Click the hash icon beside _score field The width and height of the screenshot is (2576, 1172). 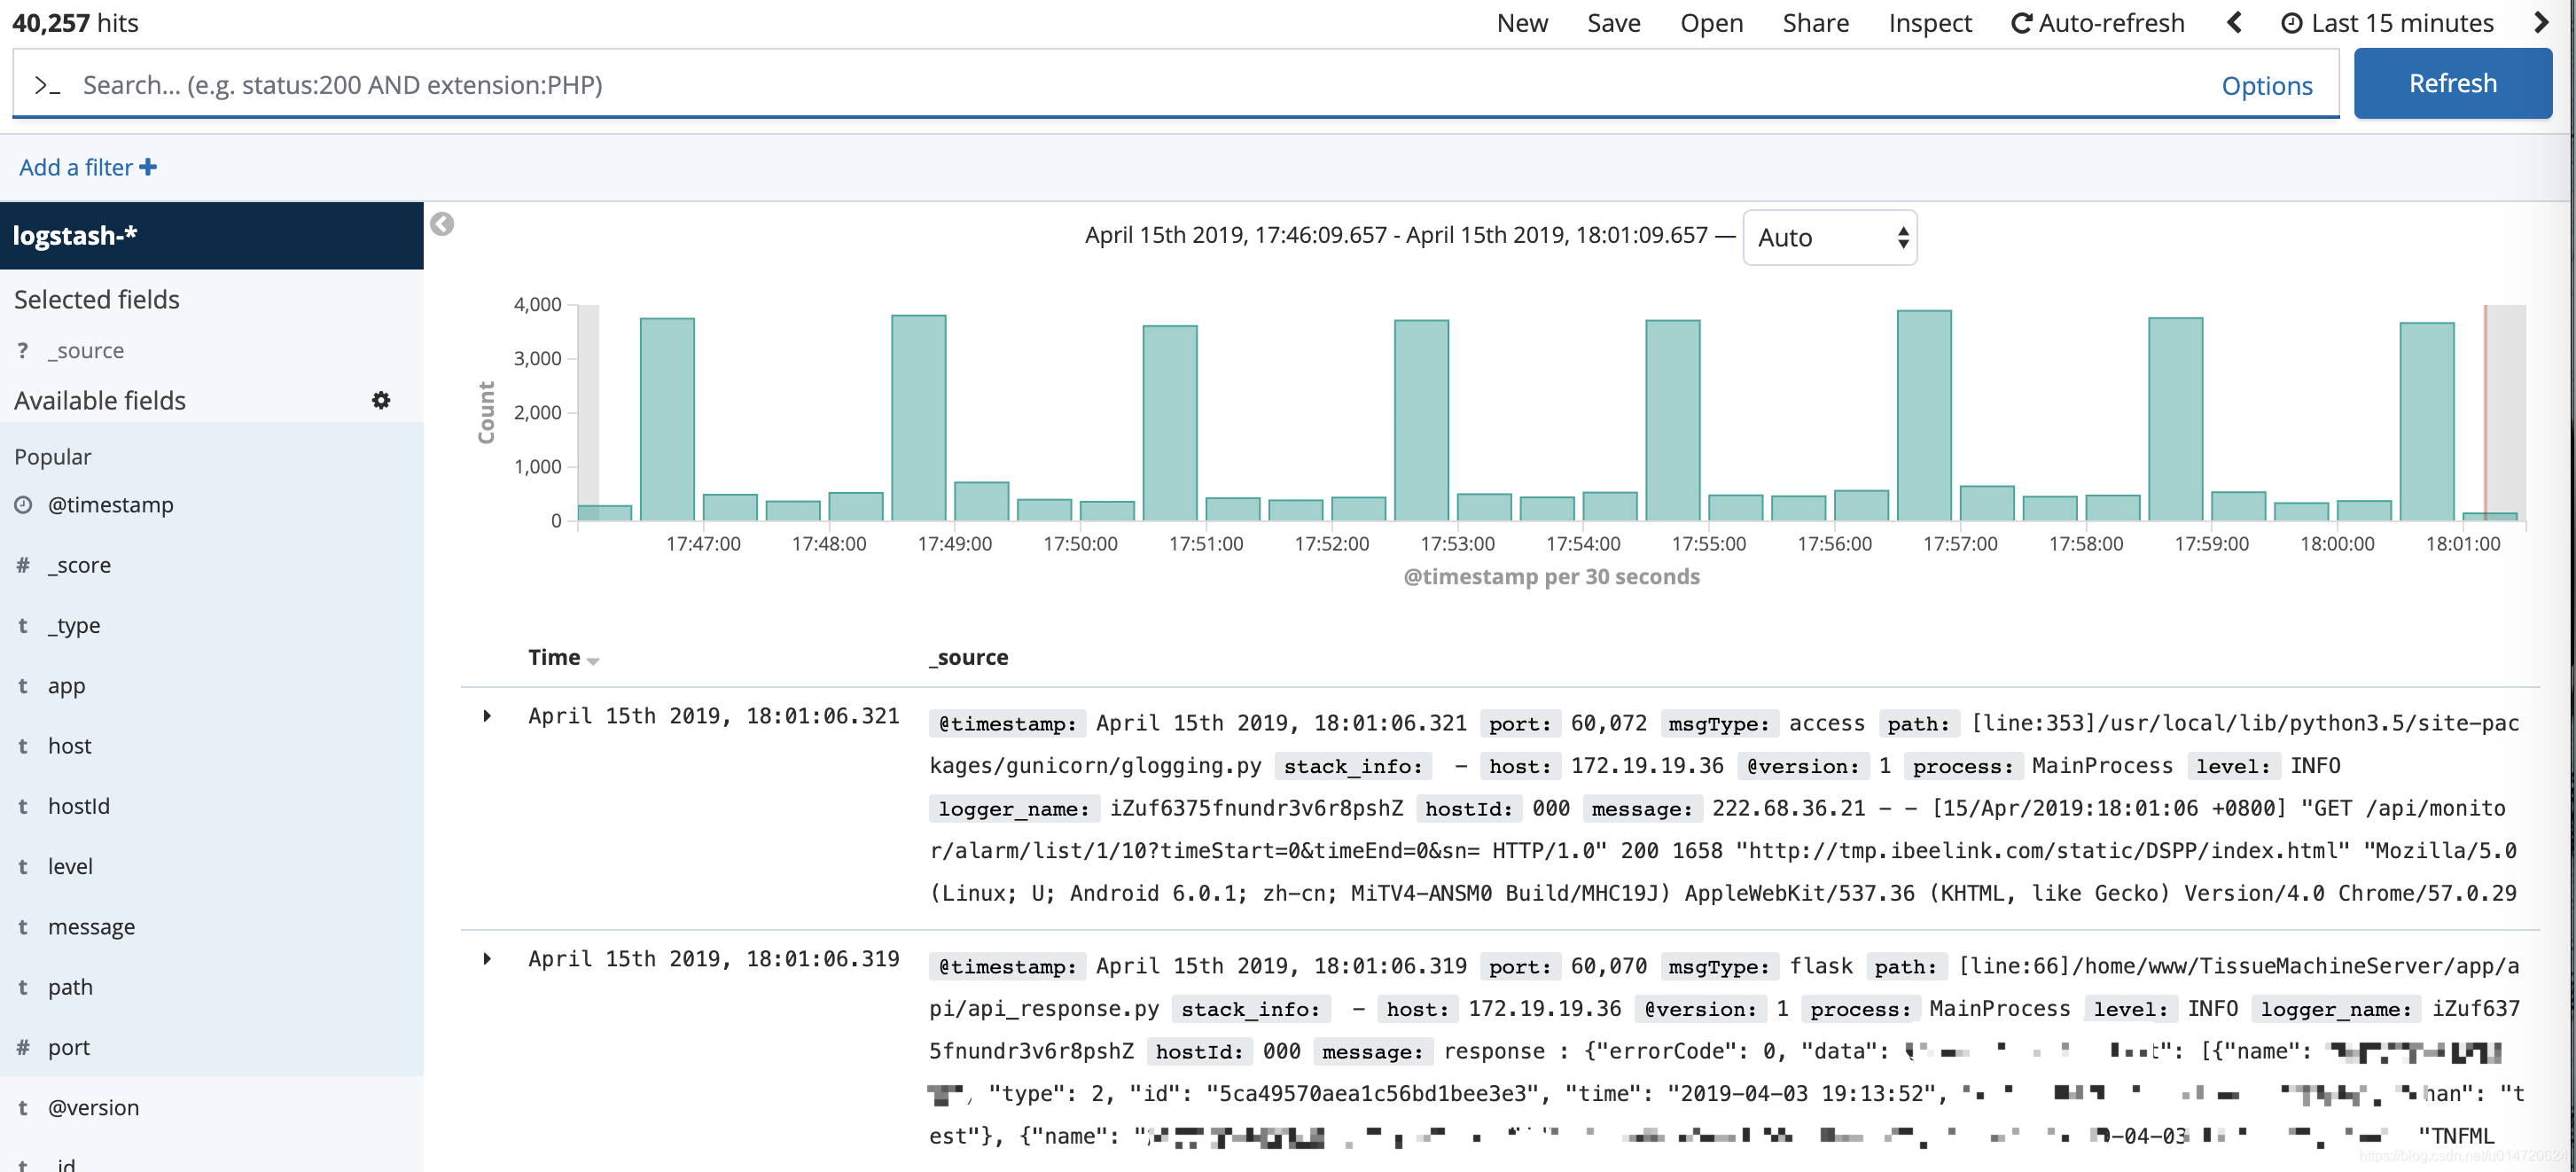[22, 564]
